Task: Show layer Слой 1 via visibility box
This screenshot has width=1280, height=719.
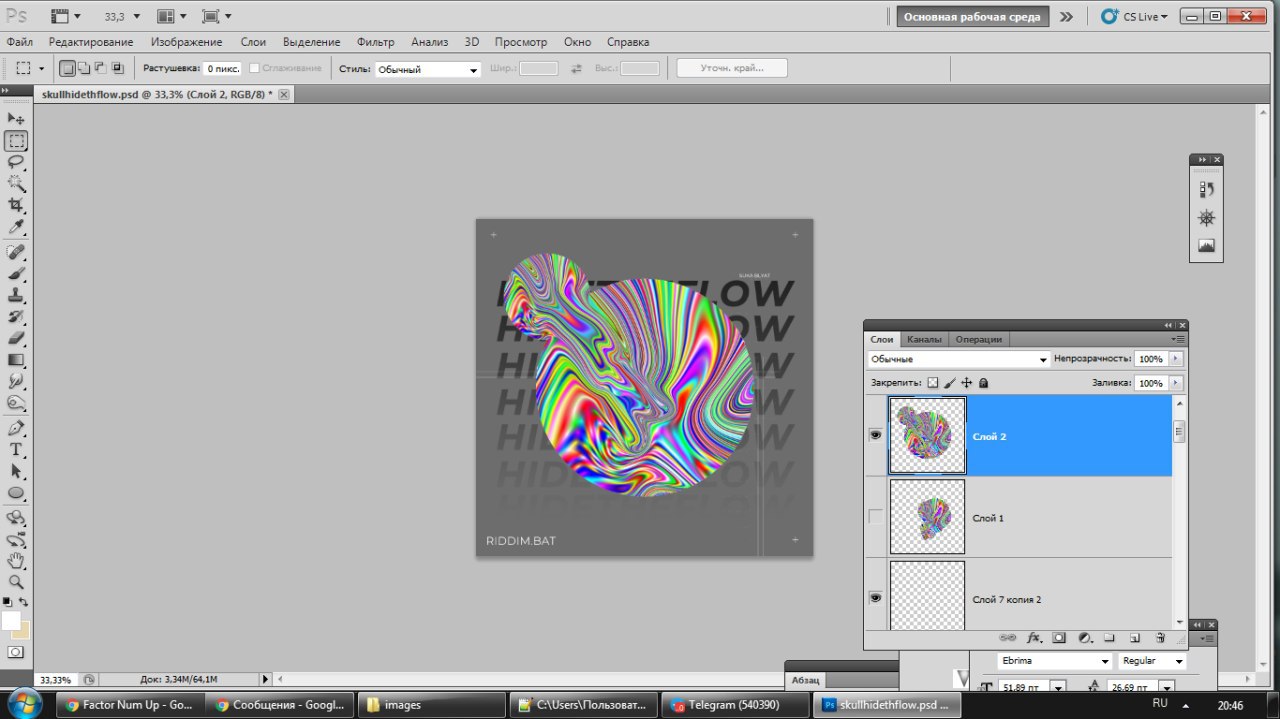Action: [x=876, y=517]
